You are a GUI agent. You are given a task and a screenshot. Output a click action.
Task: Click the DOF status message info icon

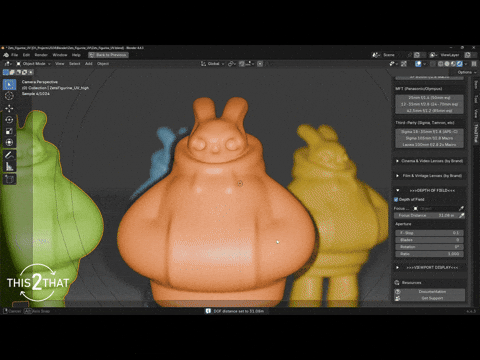(x=208, y=311)
